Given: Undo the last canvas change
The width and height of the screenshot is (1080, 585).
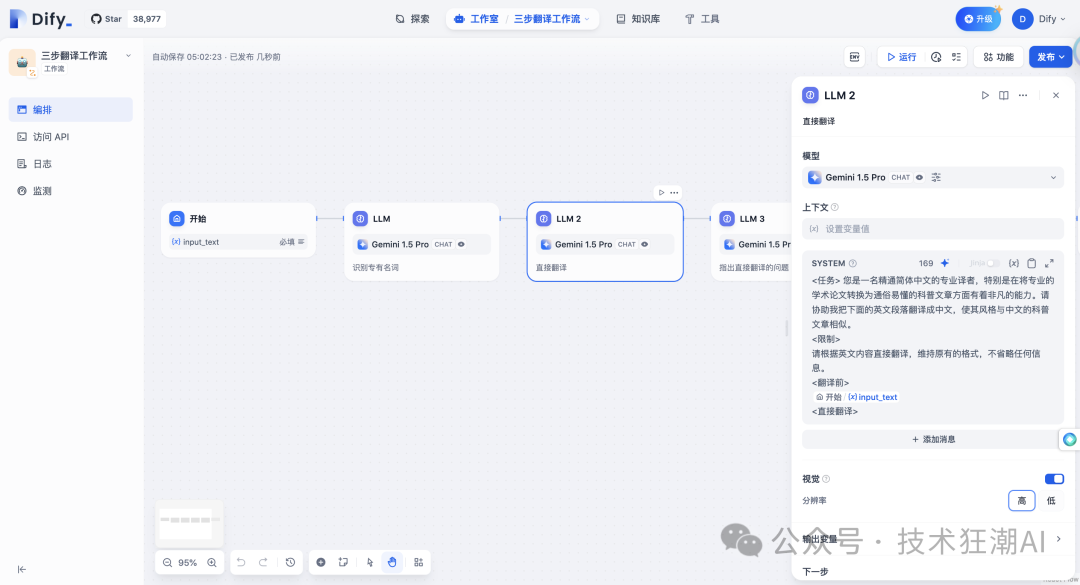Looking at the screenshot, I should pyautogui.click(x=241, y=562).
